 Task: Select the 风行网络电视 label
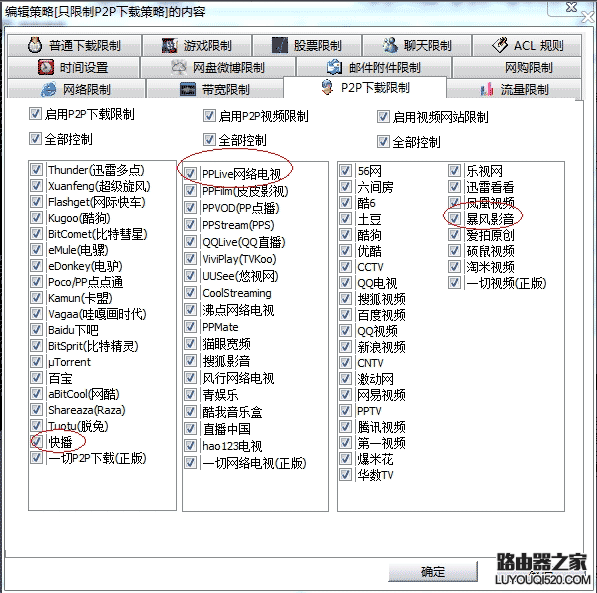[x=238, y=378]
